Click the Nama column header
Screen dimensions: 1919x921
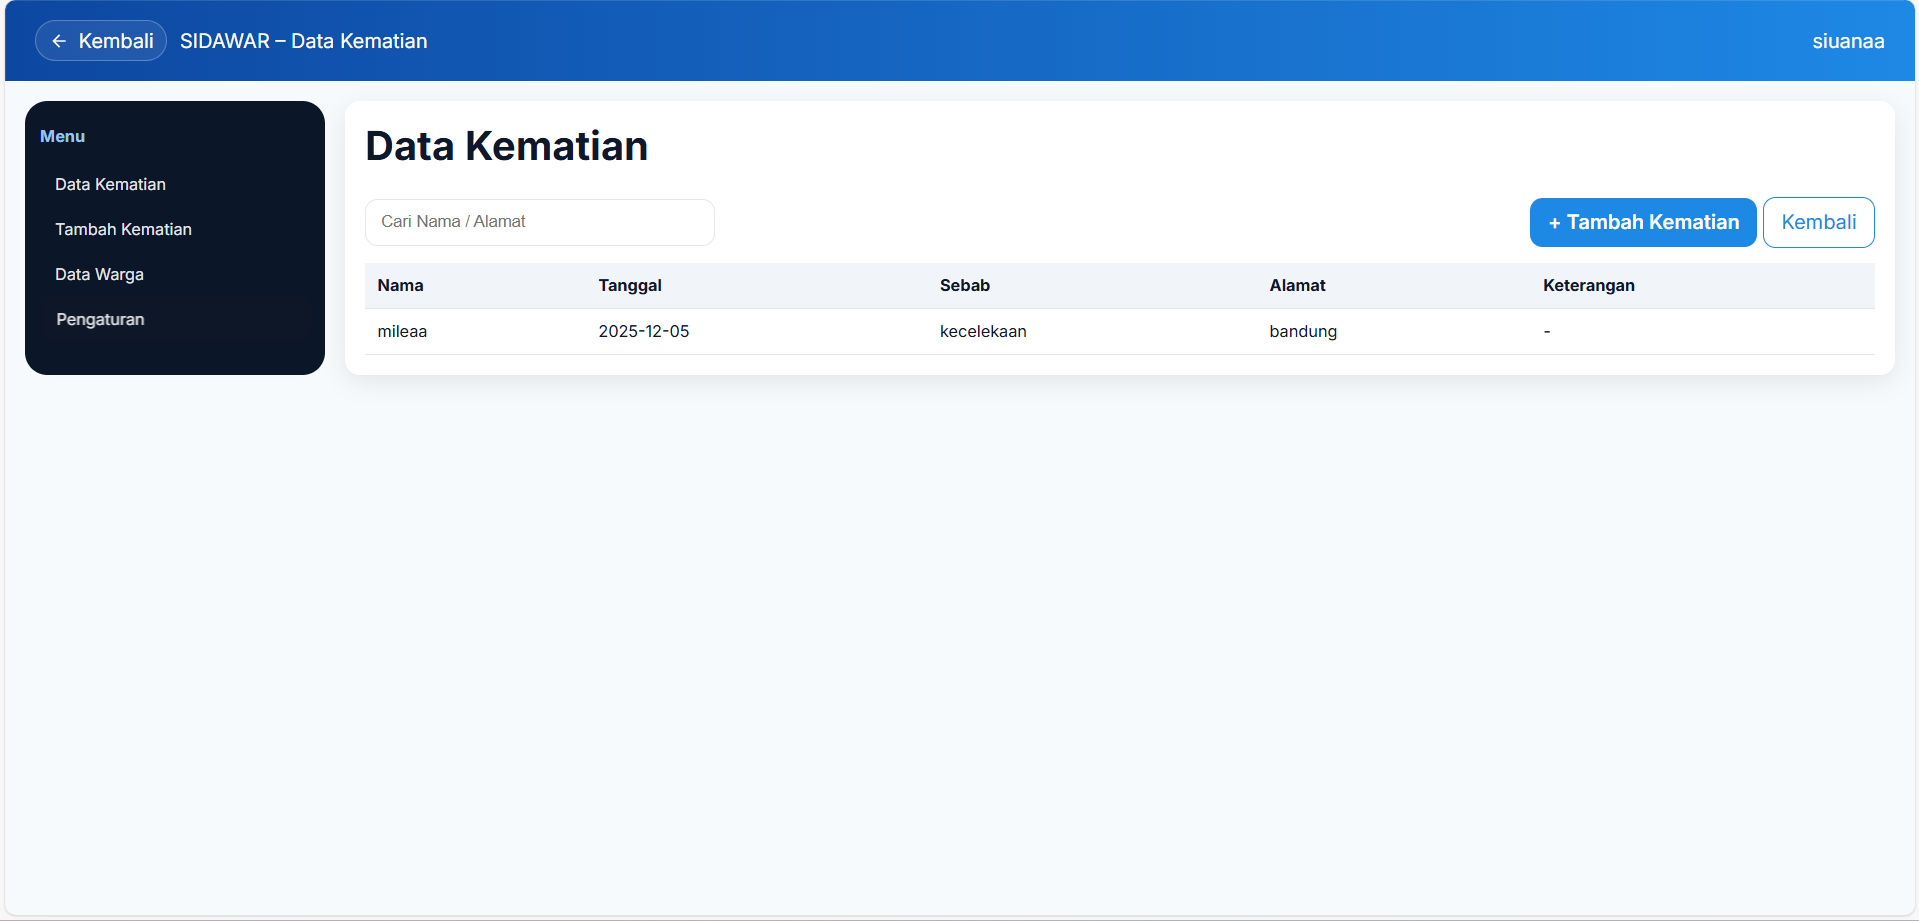400,285
